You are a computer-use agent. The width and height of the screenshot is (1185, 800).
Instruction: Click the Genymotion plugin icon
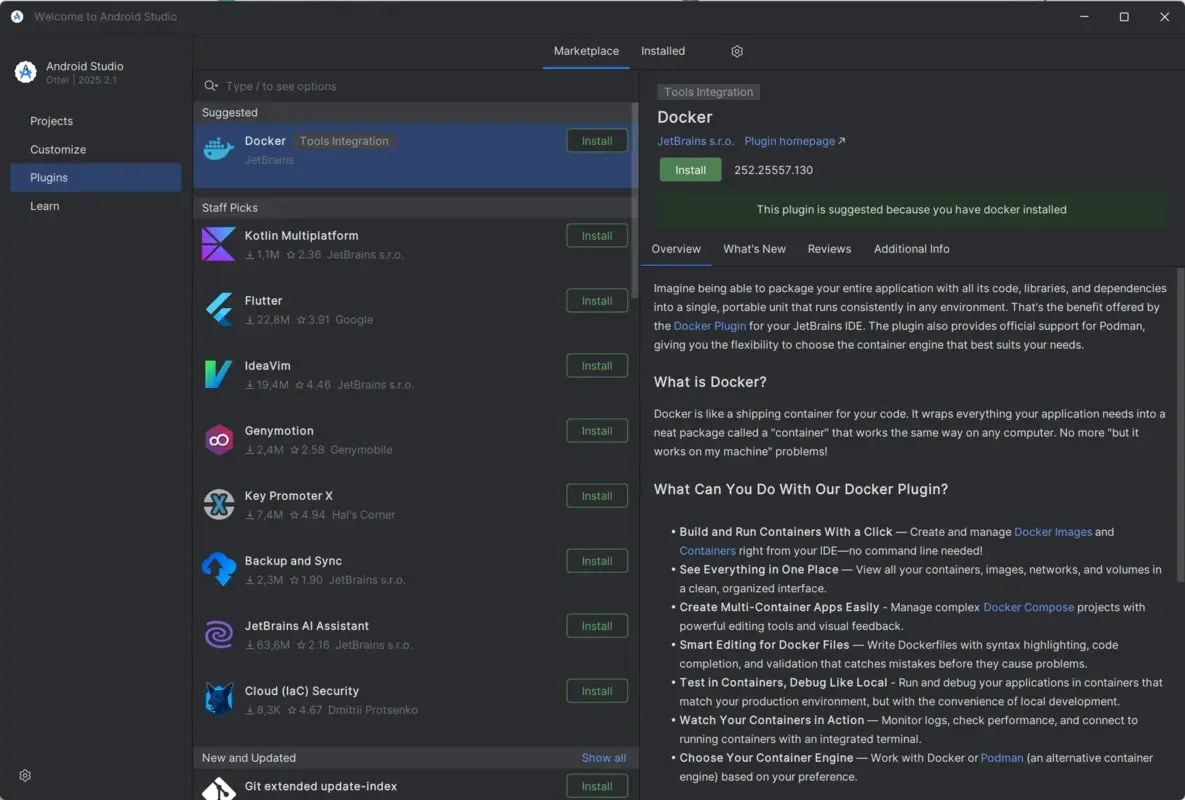click(218, 438)
